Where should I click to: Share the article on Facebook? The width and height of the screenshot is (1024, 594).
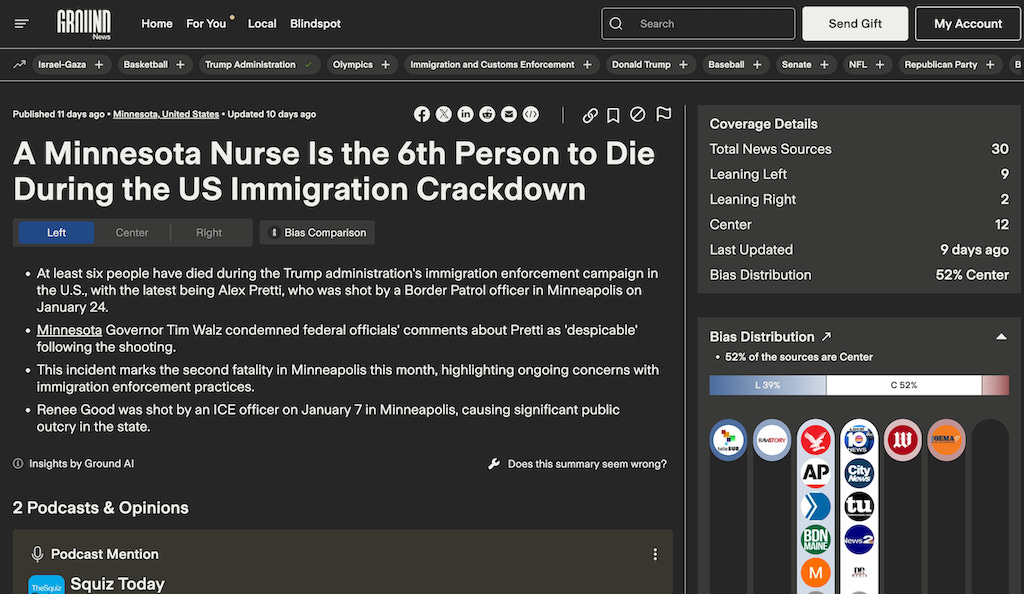pos(422,114)
